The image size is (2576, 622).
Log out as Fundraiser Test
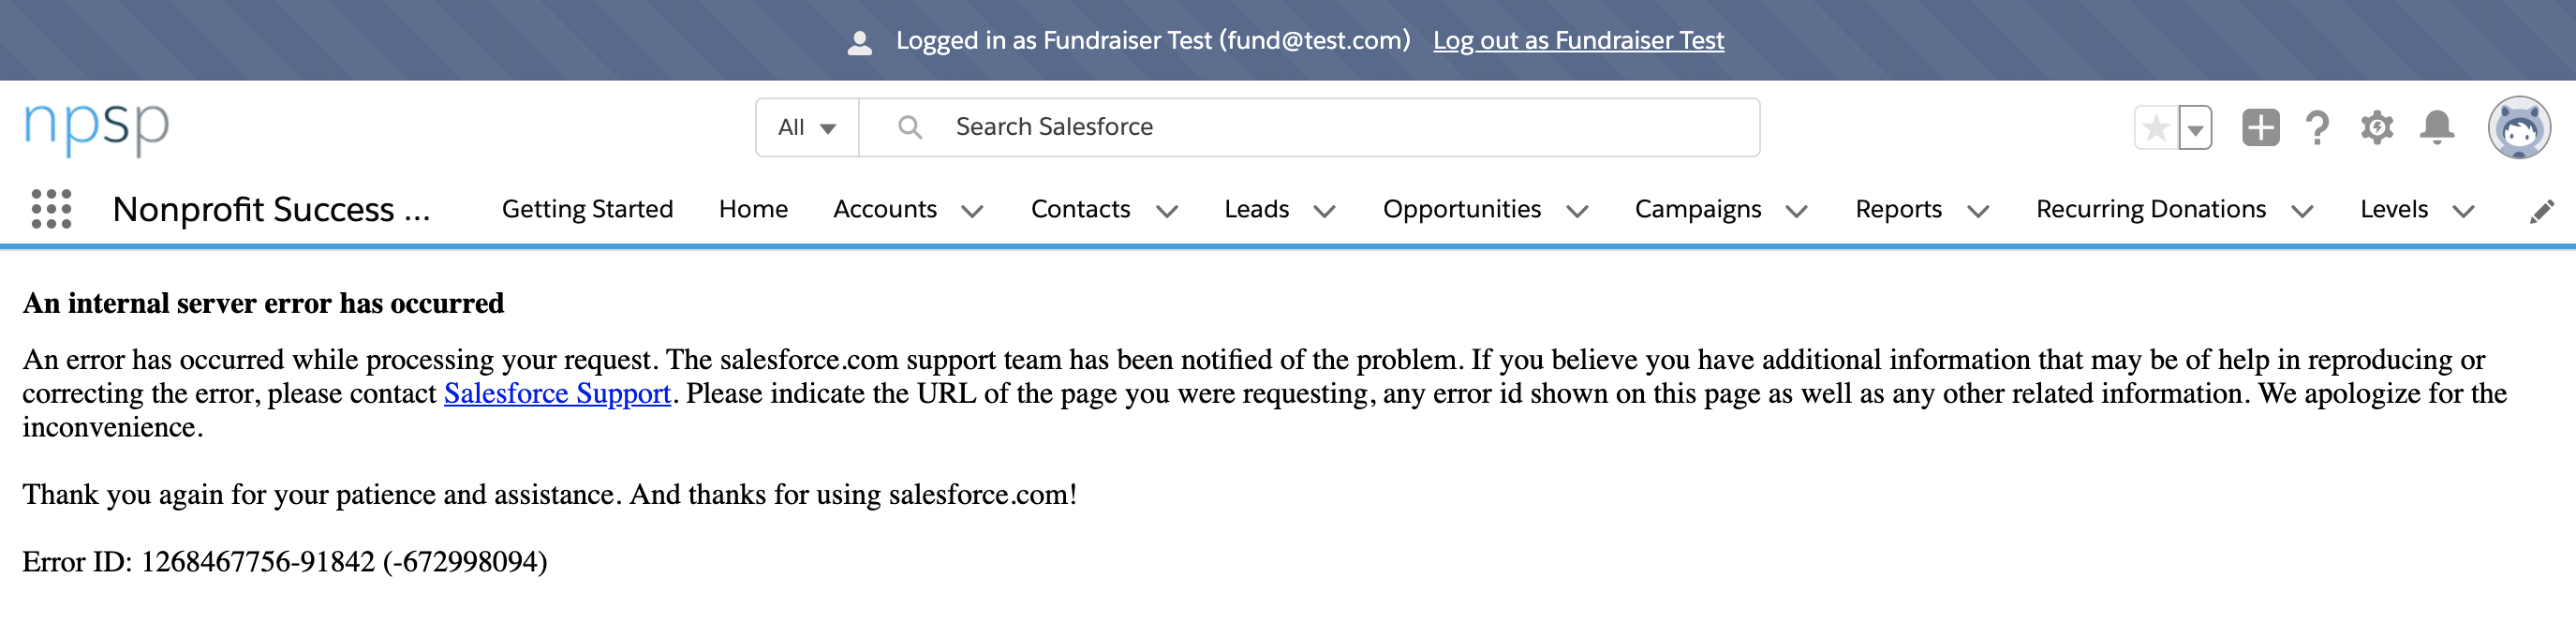point(1578,40)
